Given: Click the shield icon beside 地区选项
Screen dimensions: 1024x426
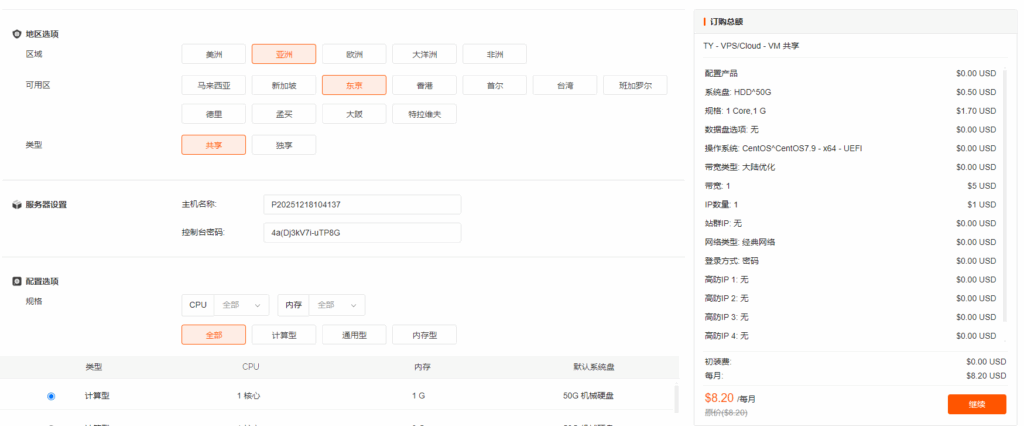Looking at the screenshot, I should click(17, 34).
